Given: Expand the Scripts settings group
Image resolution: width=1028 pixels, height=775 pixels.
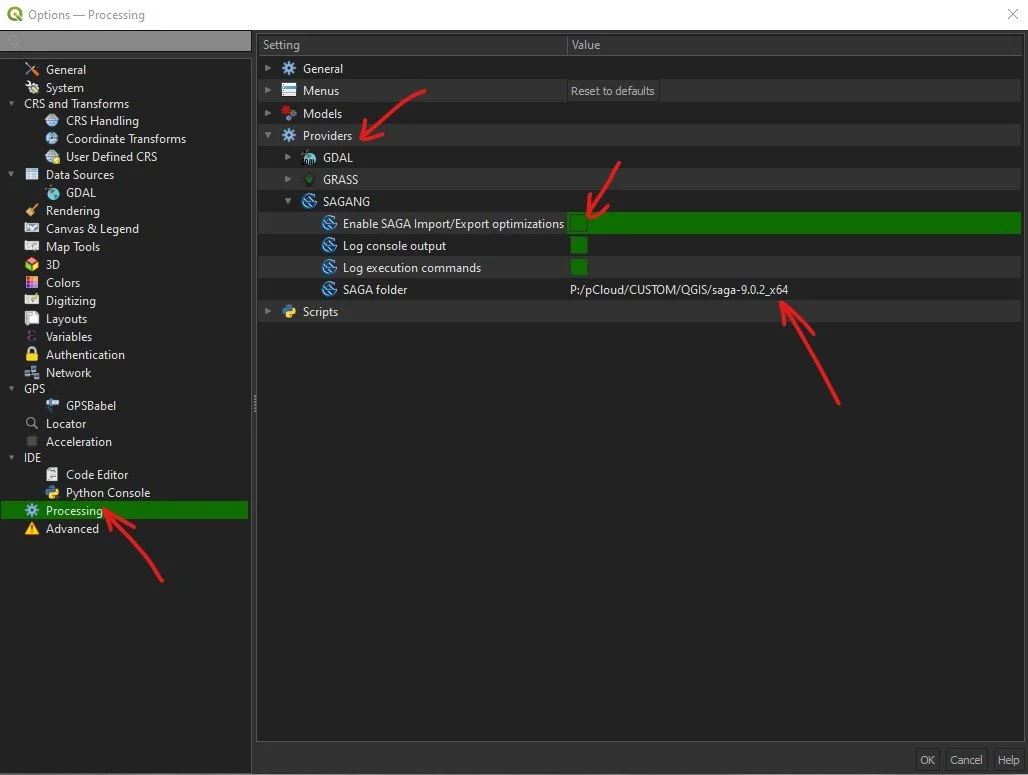Looking at the screenshot, I should click(x=267, y=311).
